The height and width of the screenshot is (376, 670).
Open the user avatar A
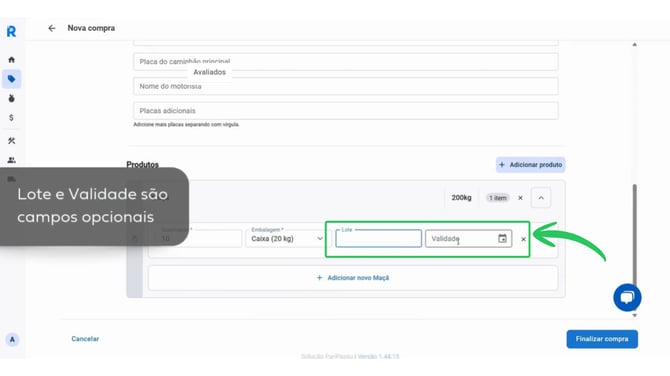click(x=12, y=339)
